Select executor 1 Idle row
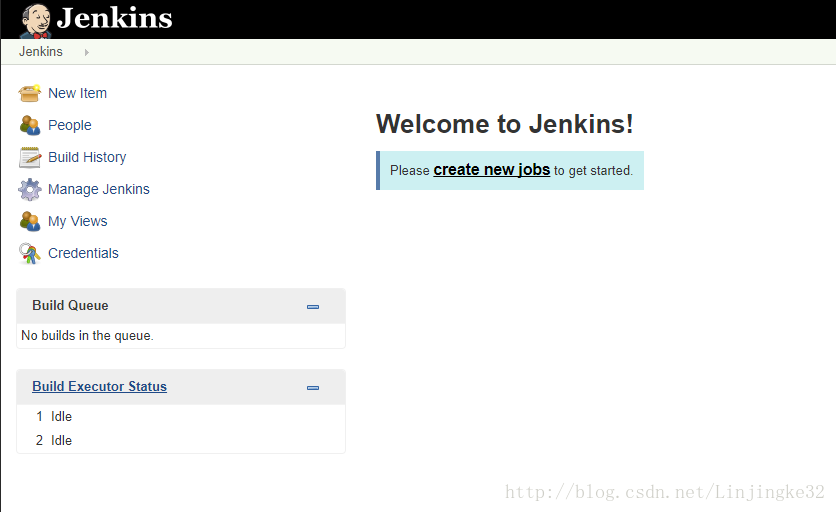This screenshot has width=836, height=512. [x=181, y=417]
